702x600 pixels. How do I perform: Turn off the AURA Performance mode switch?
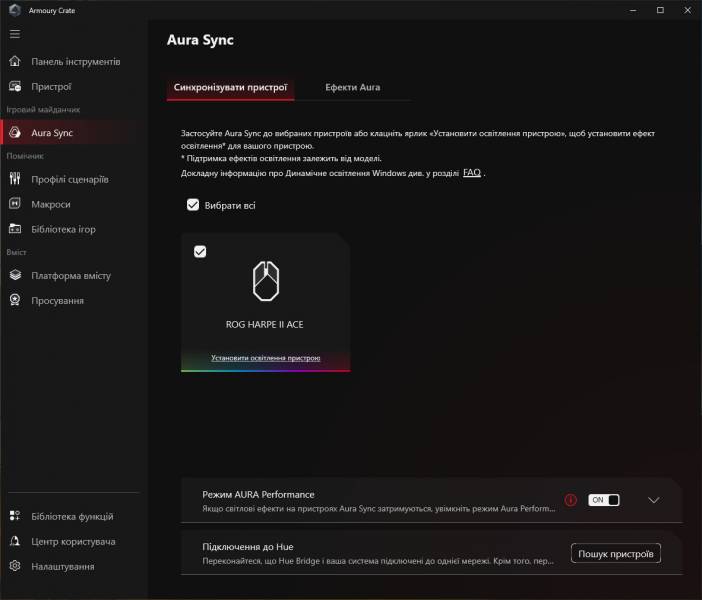[604, 500]
